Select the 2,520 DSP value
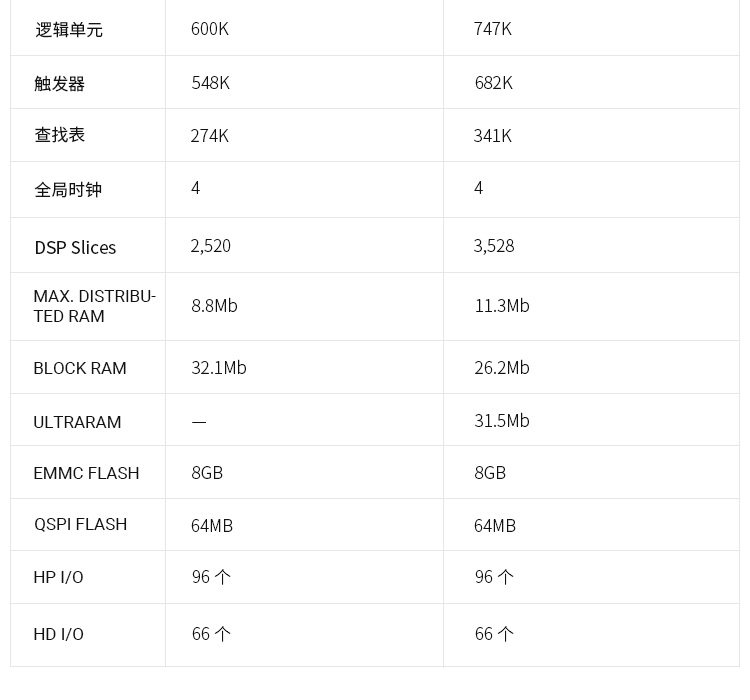Image resolution: width=750 pixels, height=700 pixels. click(211, 246)
